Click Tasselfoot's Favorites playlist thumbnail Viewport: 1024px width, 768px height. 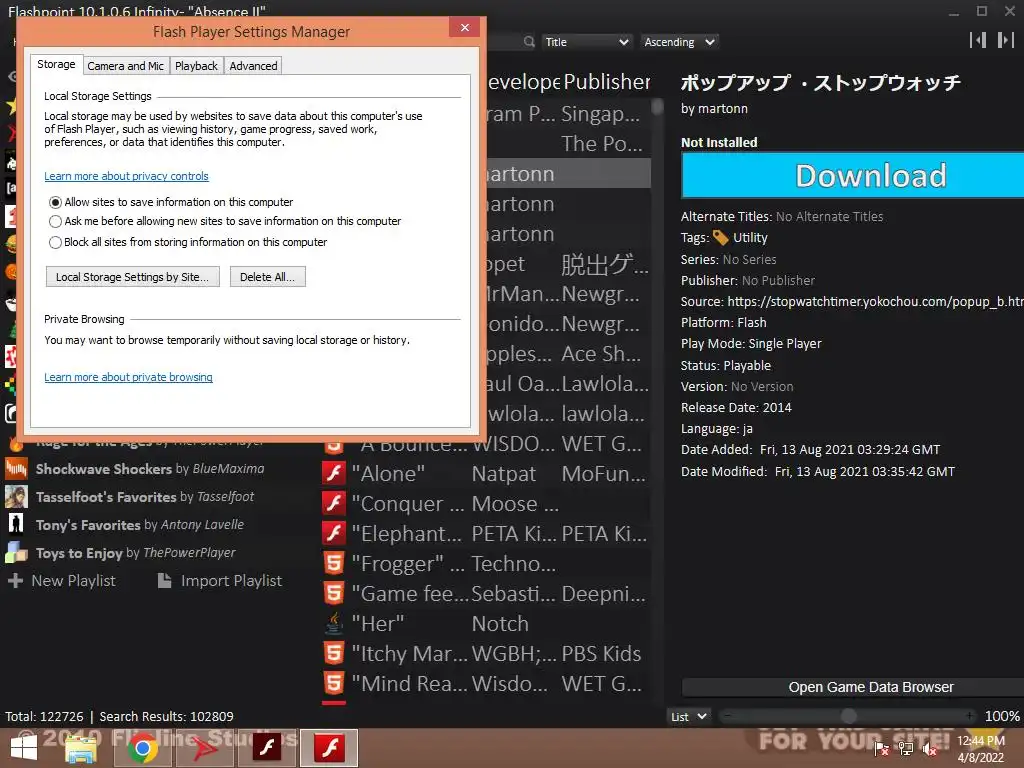click(16, 497)
